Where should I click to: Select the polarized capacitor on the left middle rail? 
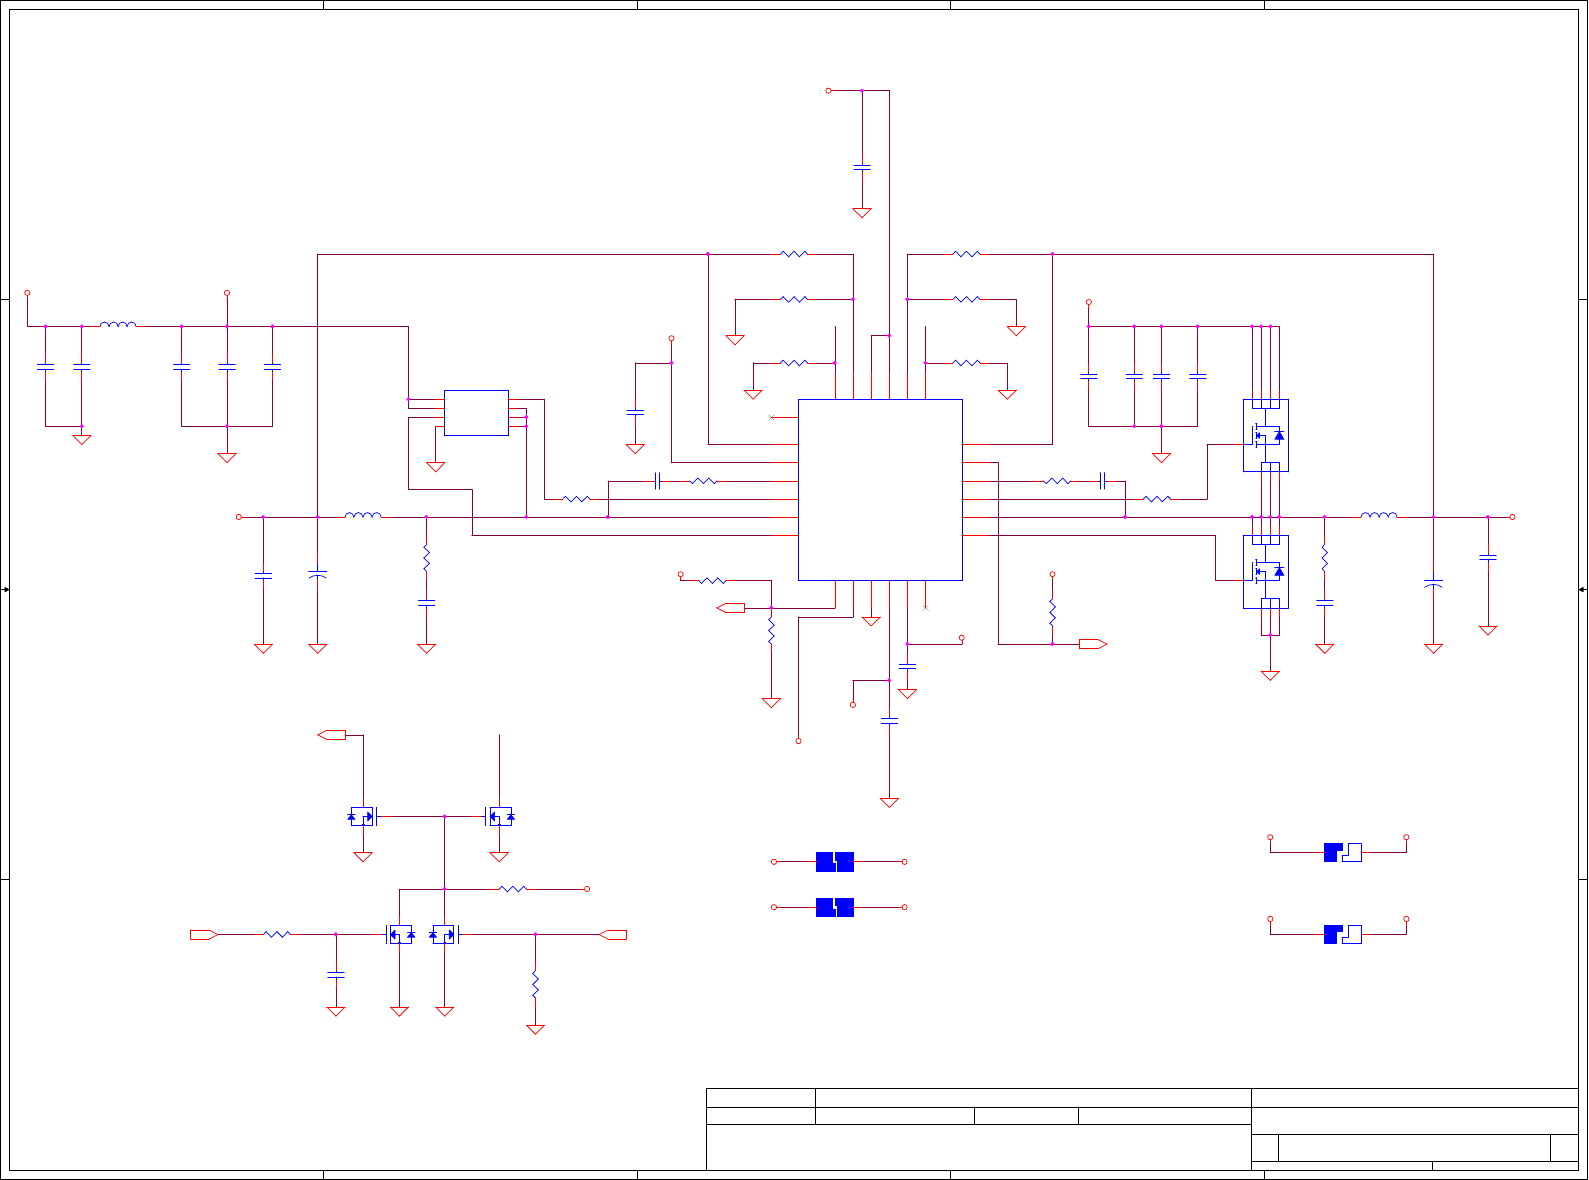pyautogui.click(x=318, y=575)
